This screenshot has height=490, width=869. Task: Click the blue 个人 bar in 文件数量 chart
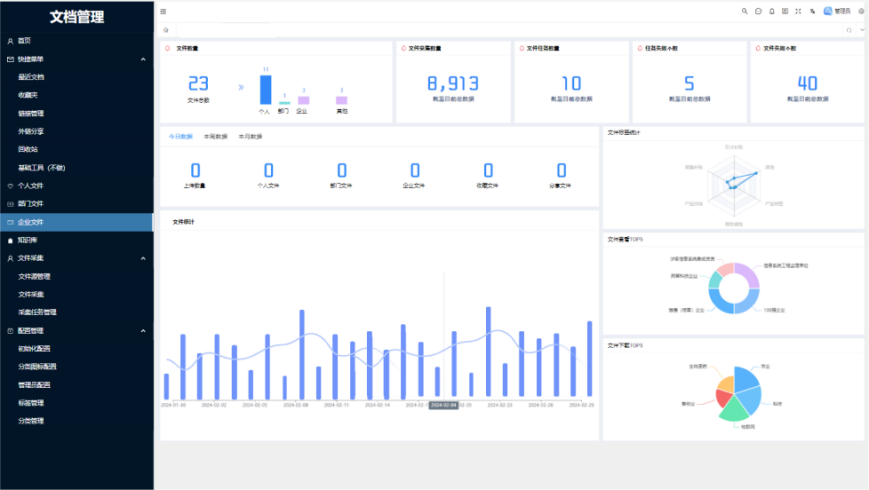point(265,89)
